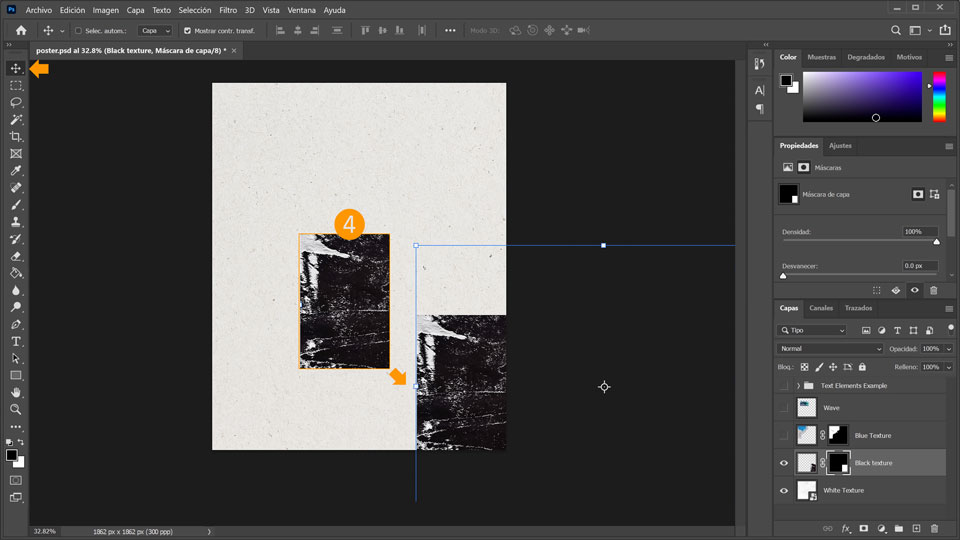The width and height of the screenshot is (960, 540).
Task: Click the rainbow hue slider strip
Action: tap(939, 96)
